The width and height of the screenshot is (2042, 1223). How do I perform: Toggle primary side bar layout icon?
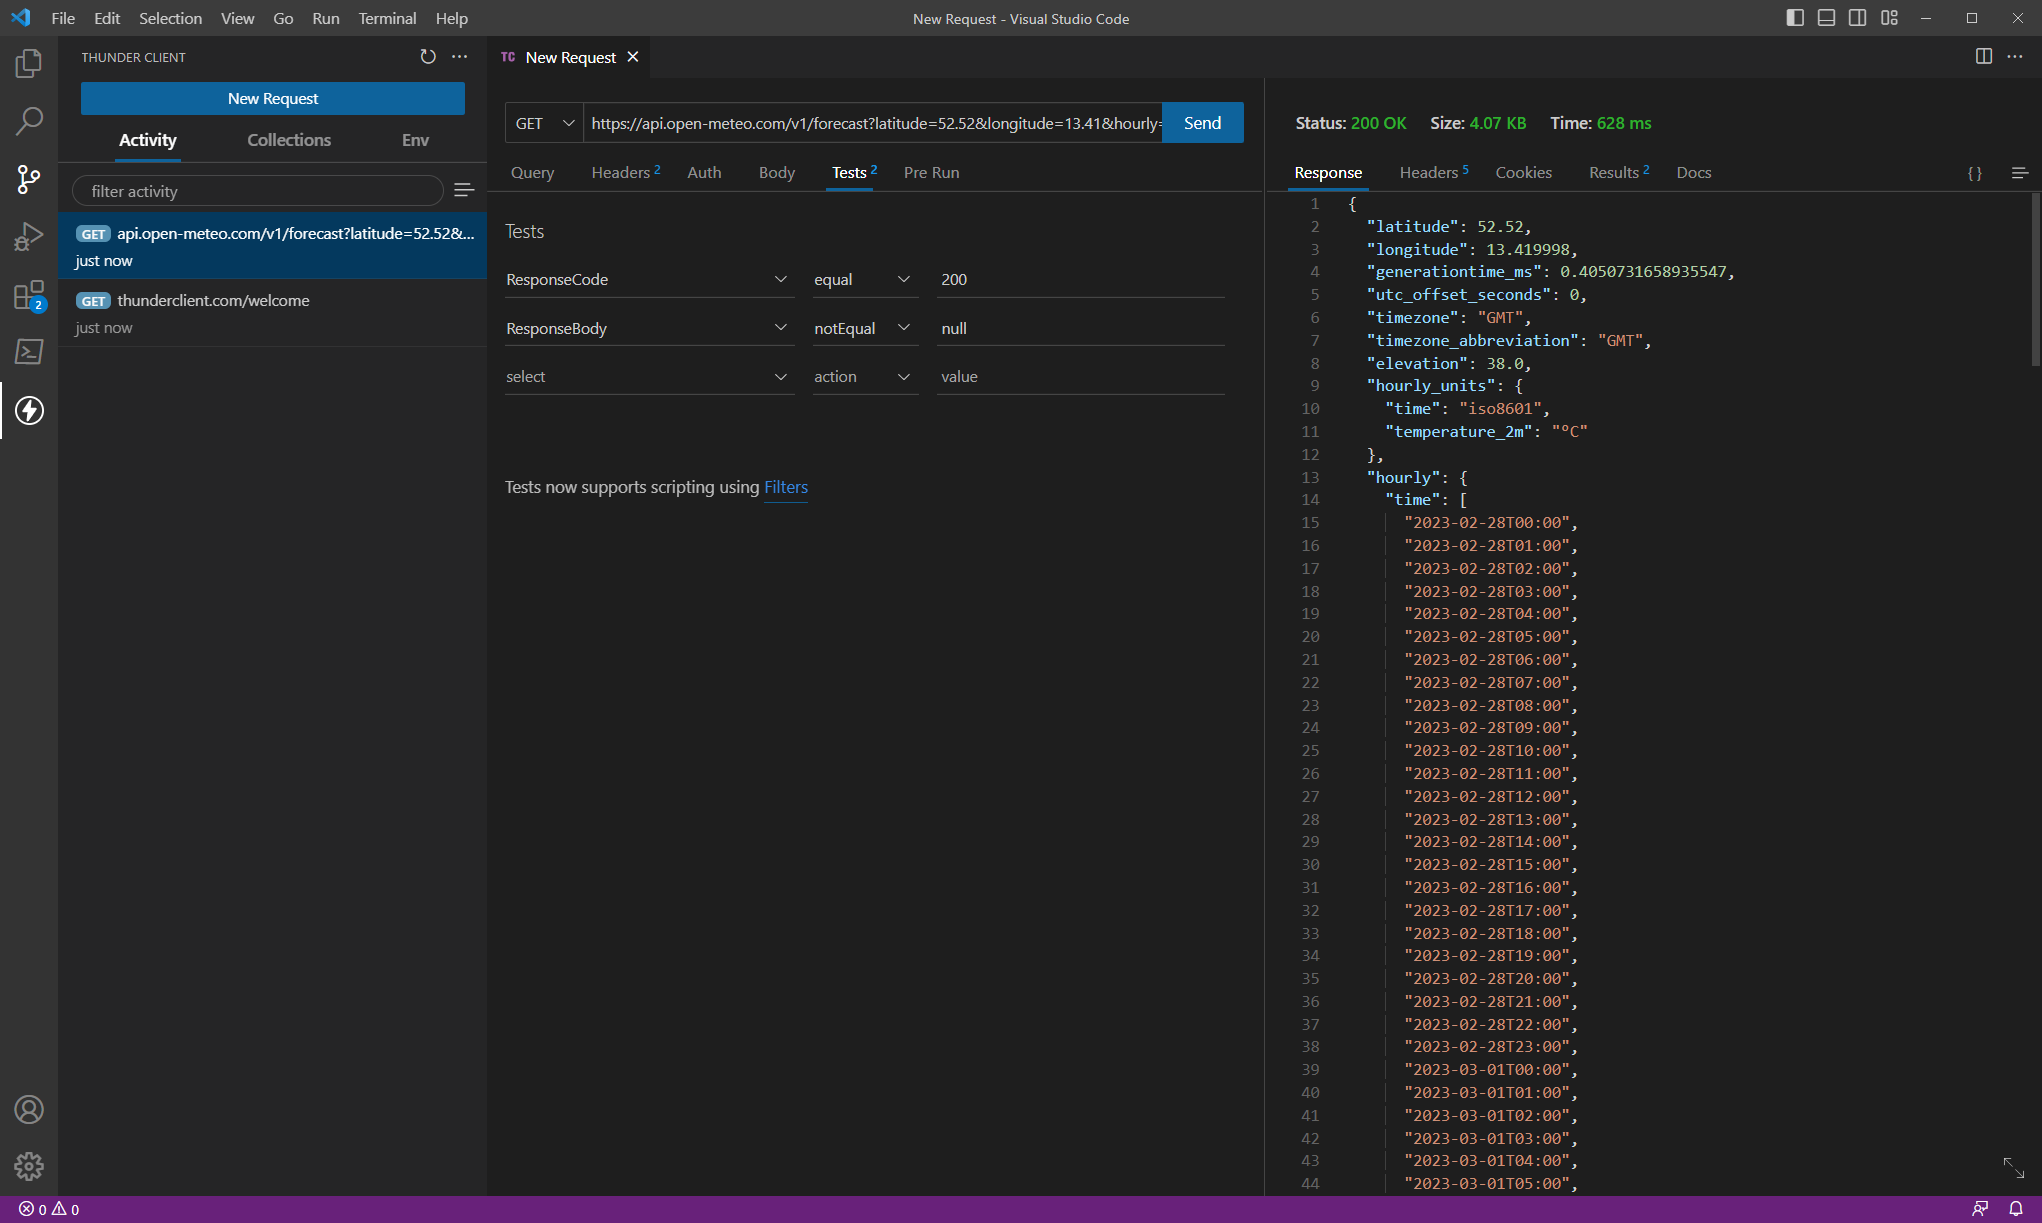coord(1795,18)
